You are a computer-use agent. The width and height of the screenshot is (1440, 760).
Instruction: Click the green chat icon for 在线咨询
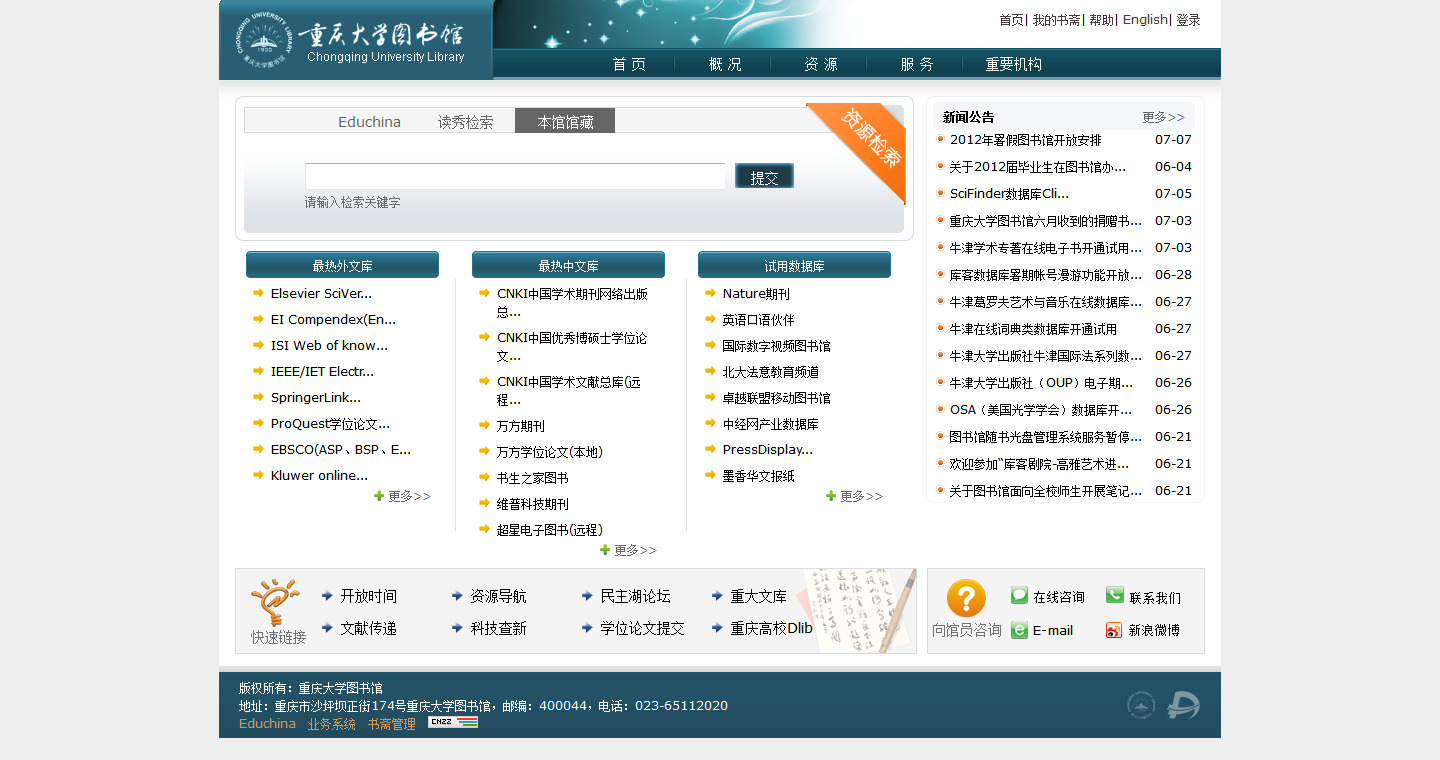point(1019,596)
